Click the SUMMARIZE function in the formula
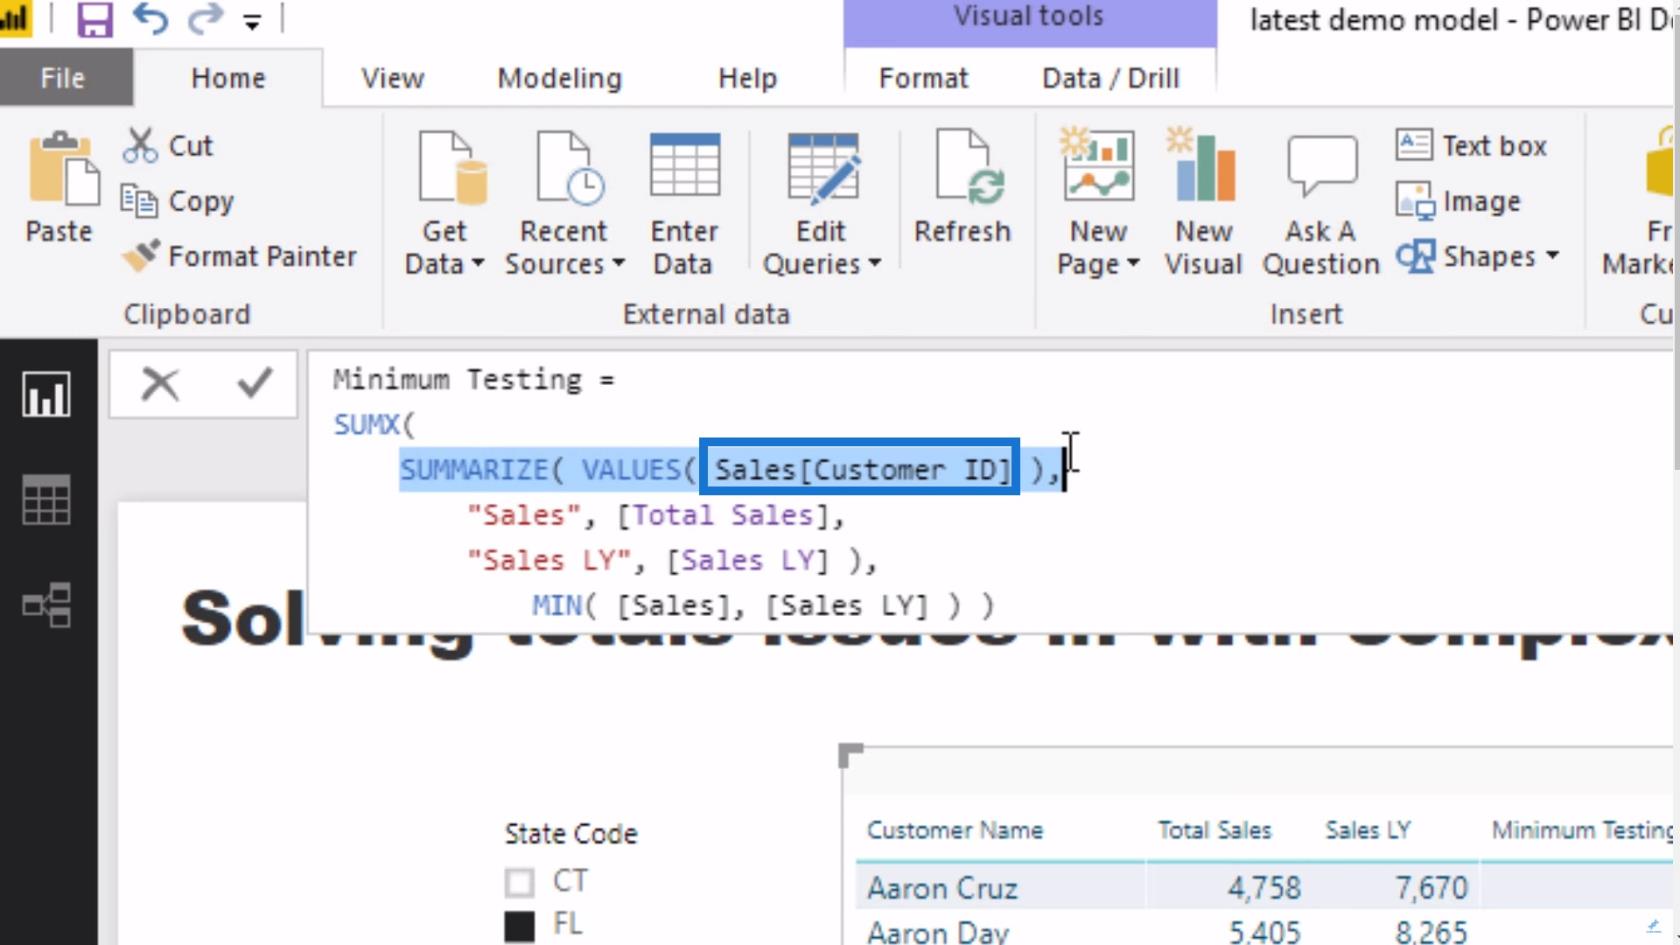The height and width of the screenshot is (945, 1680). click(x=474, y=470)
